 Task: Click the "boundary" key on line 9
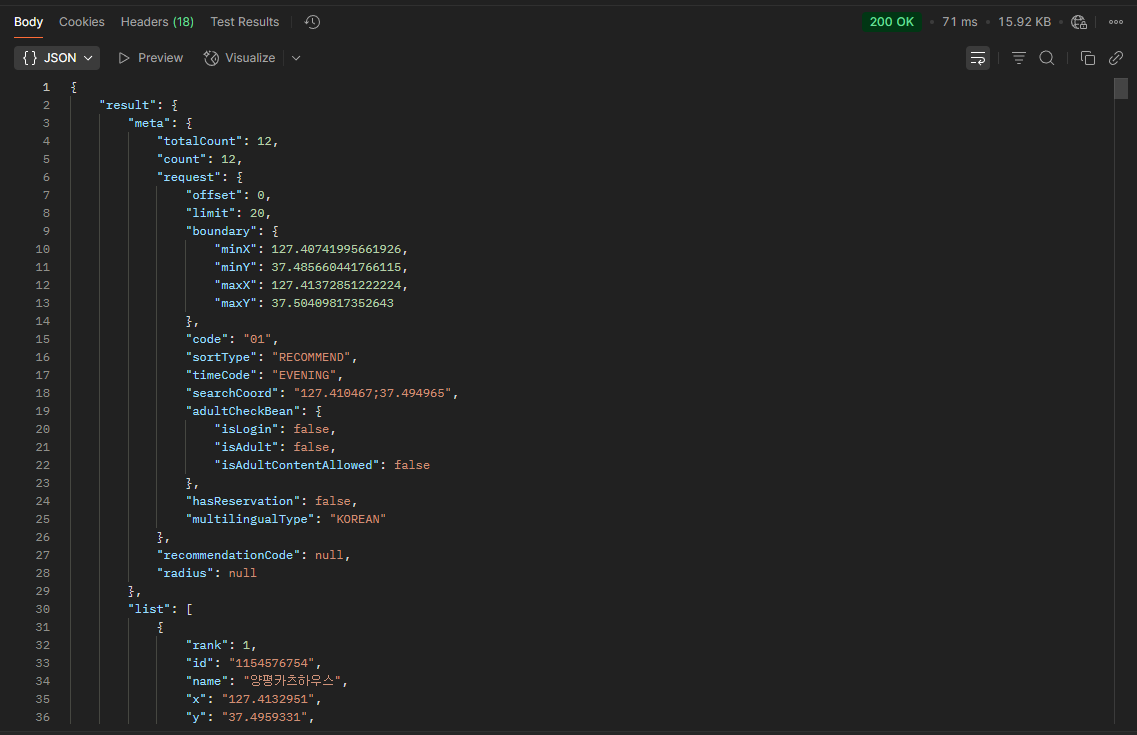click(221, 231)
